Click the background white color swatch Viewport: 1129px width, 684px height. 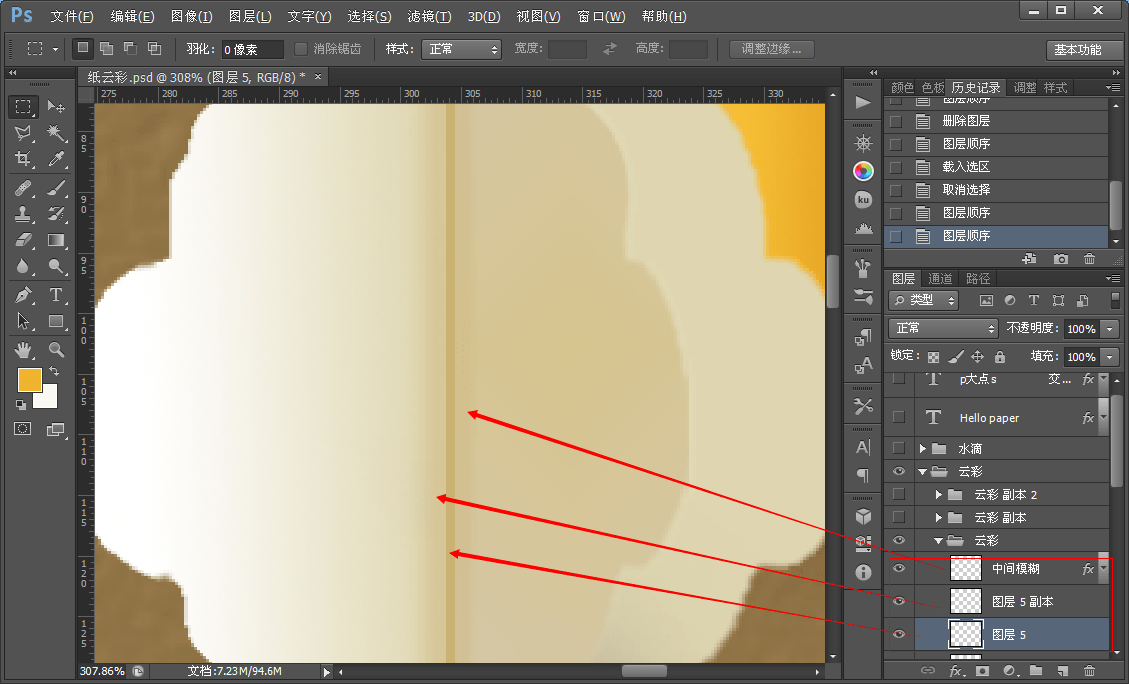click(x=48, y=399)
